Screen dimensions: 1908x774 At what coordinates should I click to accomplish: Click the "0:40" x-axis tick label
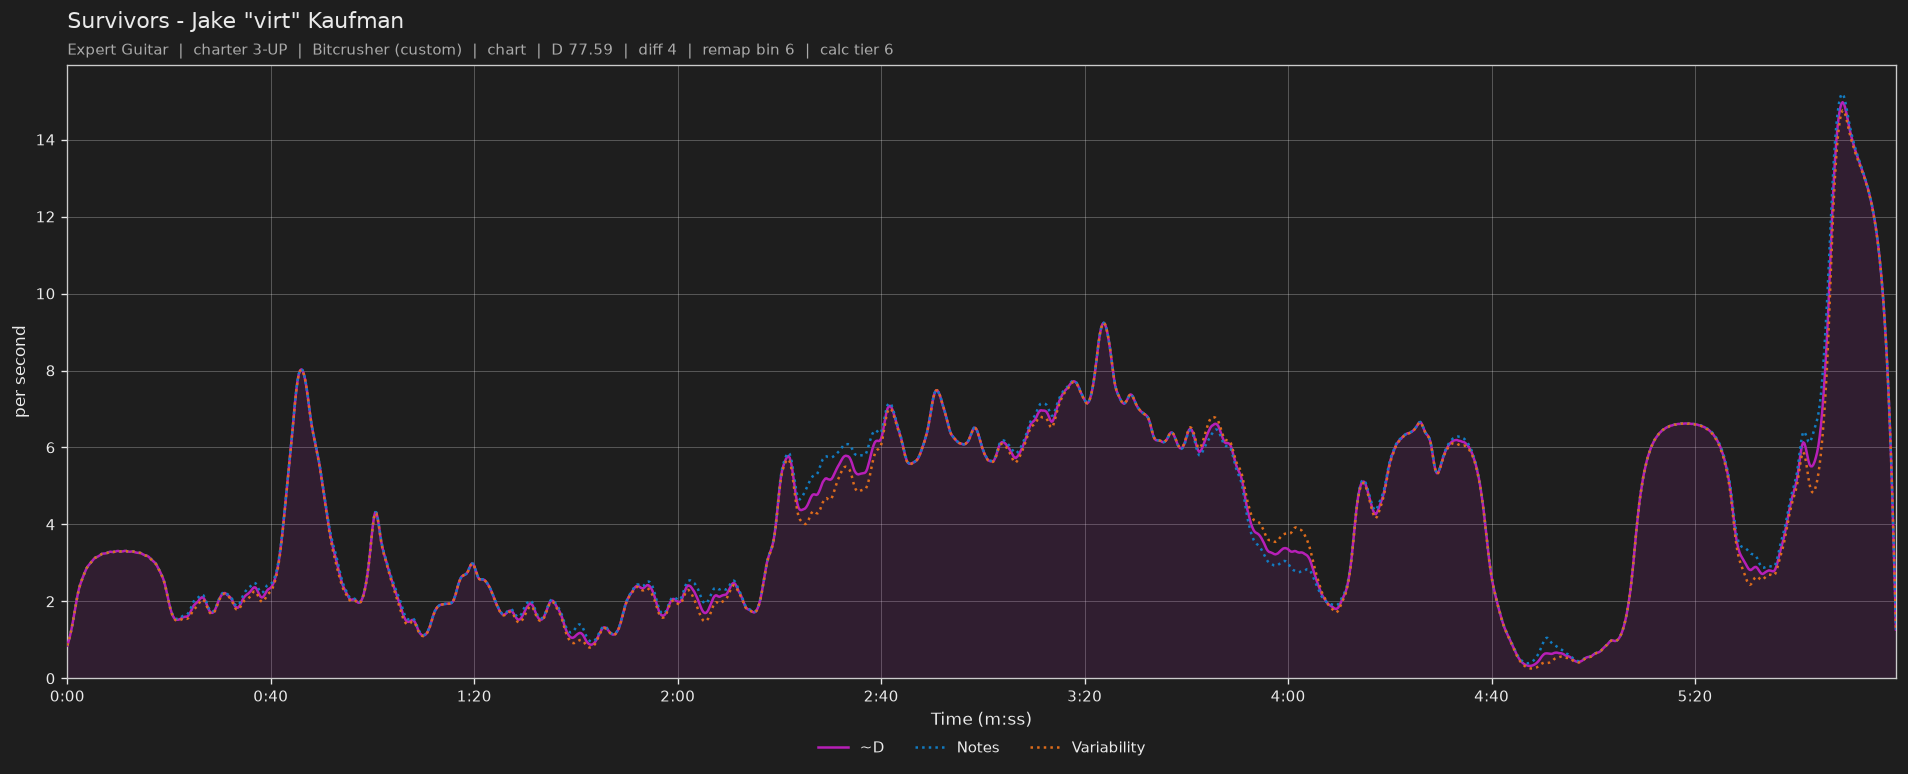tap(271, 696)
